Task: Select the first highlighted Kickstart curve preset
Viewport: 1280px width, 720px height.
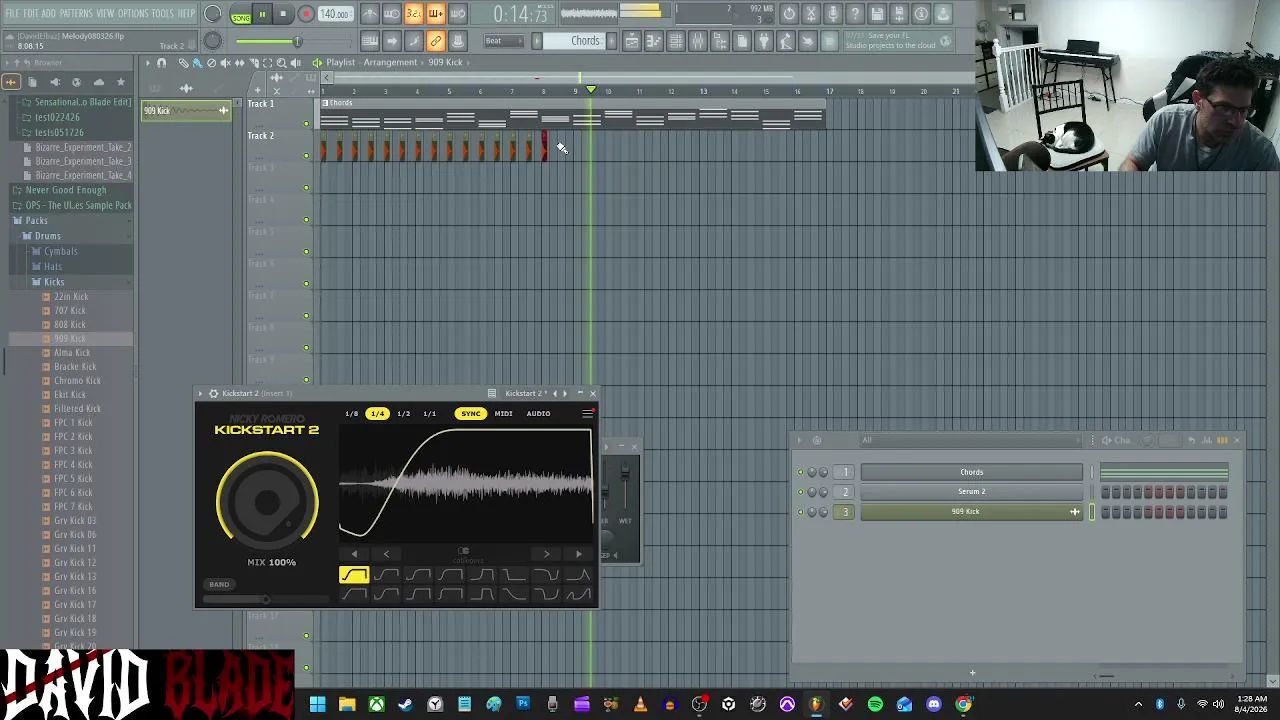Action: tap(353, 575)
